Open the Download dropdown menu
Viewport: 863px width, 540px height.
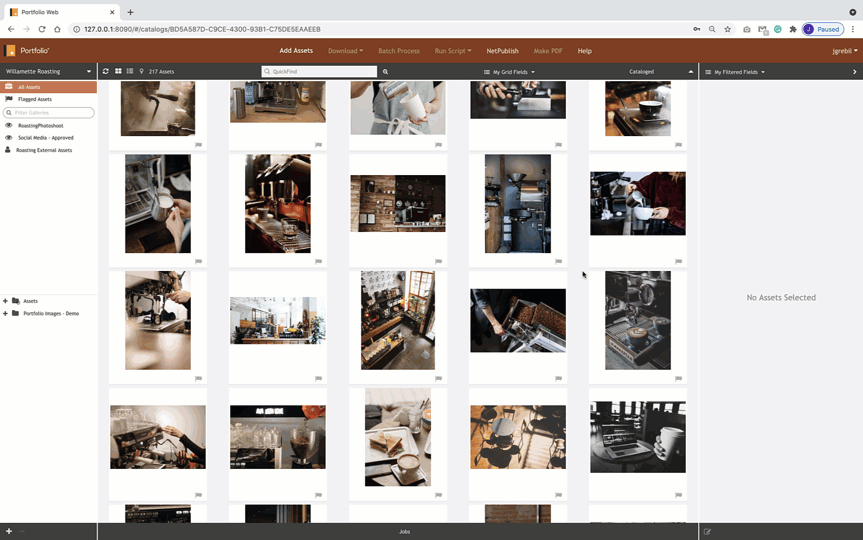[x=345, y=51]
